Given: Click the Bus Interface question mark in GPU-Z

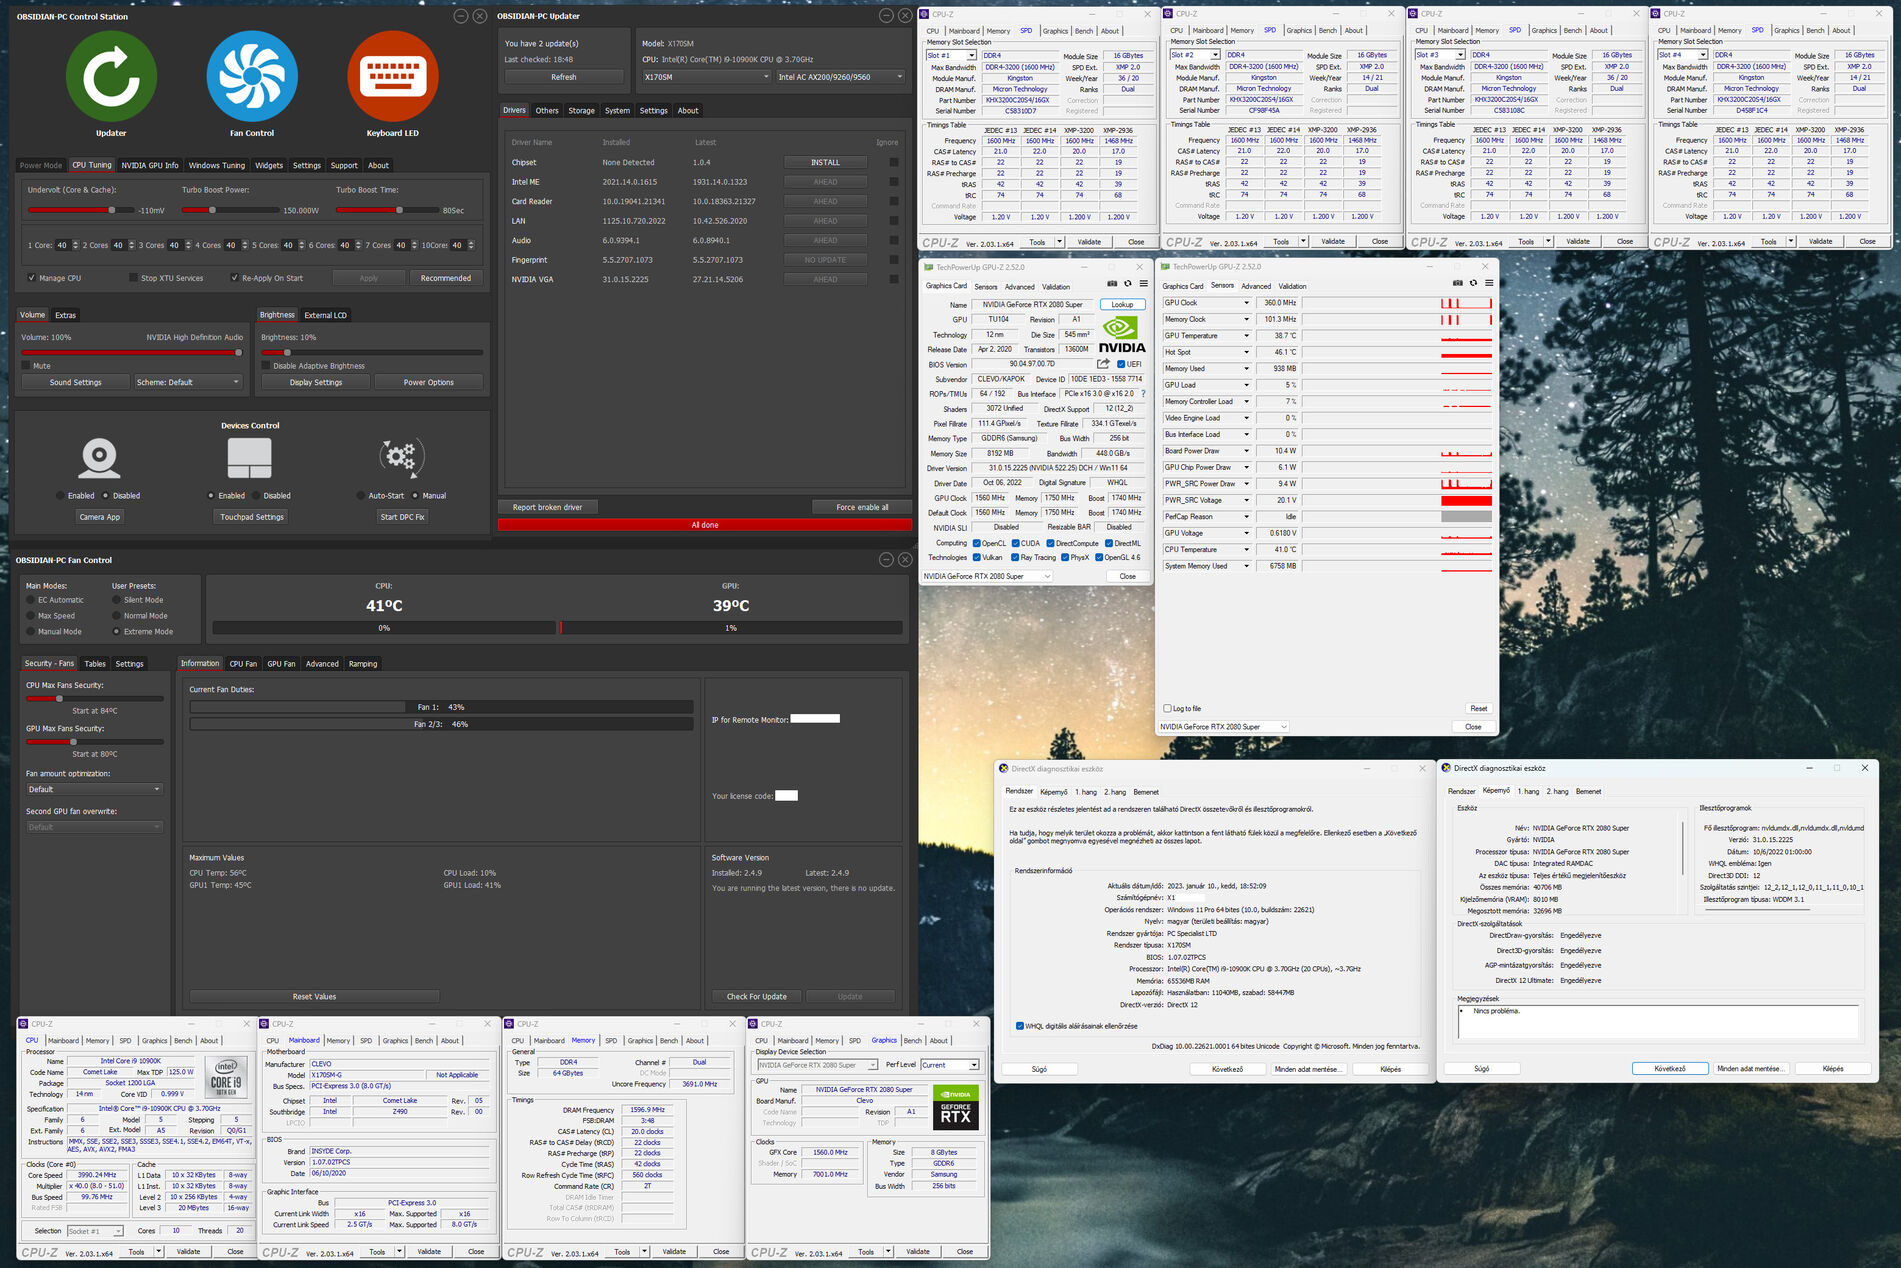Looking at the screenshot, I should click(x=1144, y=394).
